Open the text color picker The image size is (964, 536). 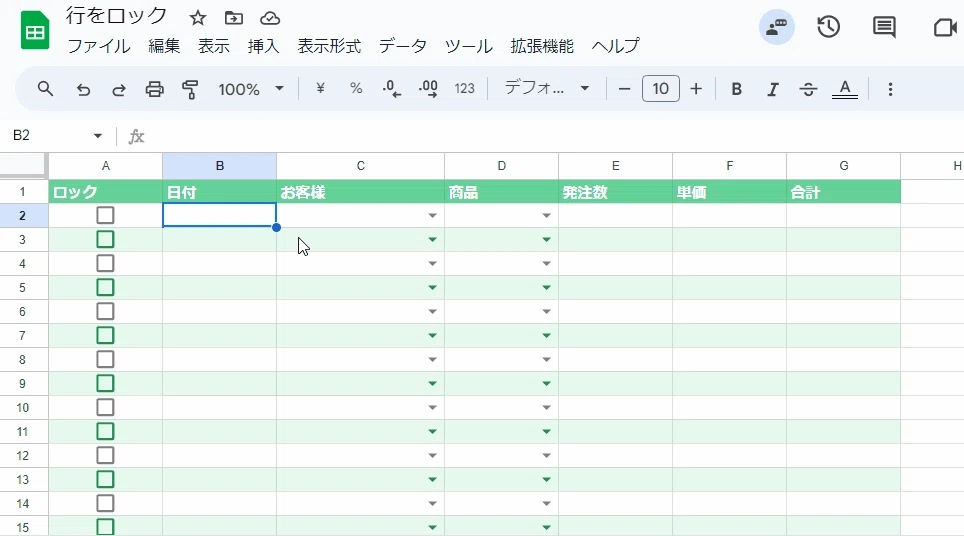coord(845,90)
